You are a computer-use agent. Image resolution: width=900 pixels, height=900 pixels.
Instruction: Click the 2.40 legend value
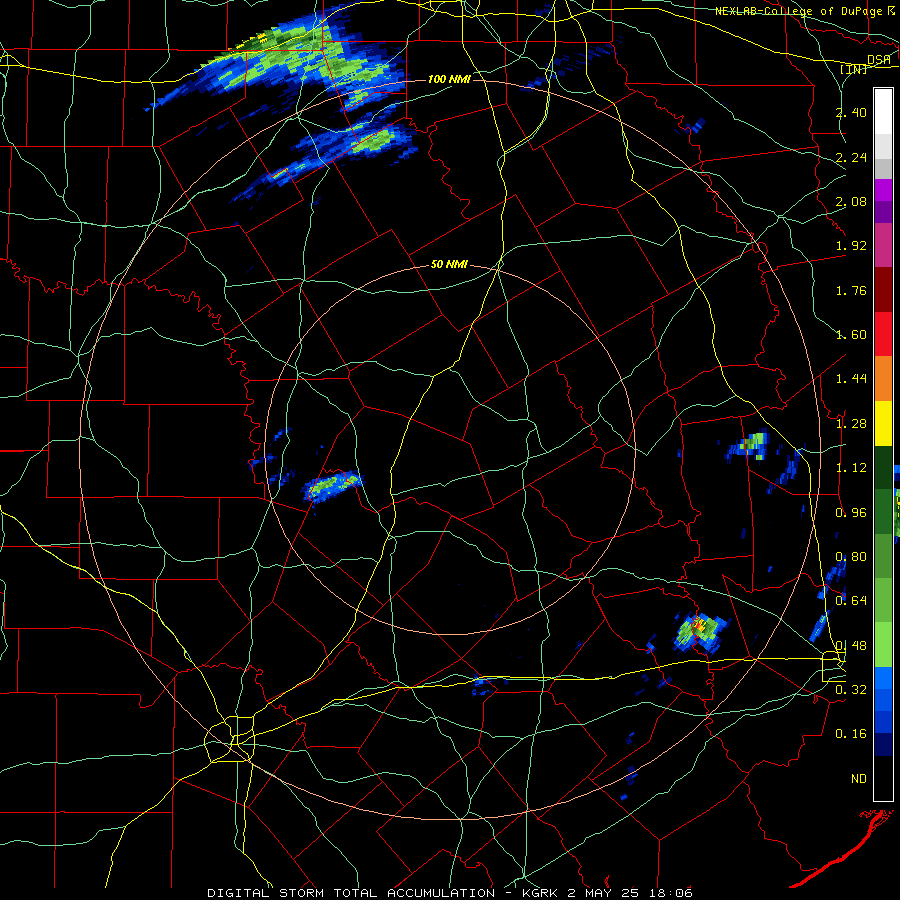(851, 112)
